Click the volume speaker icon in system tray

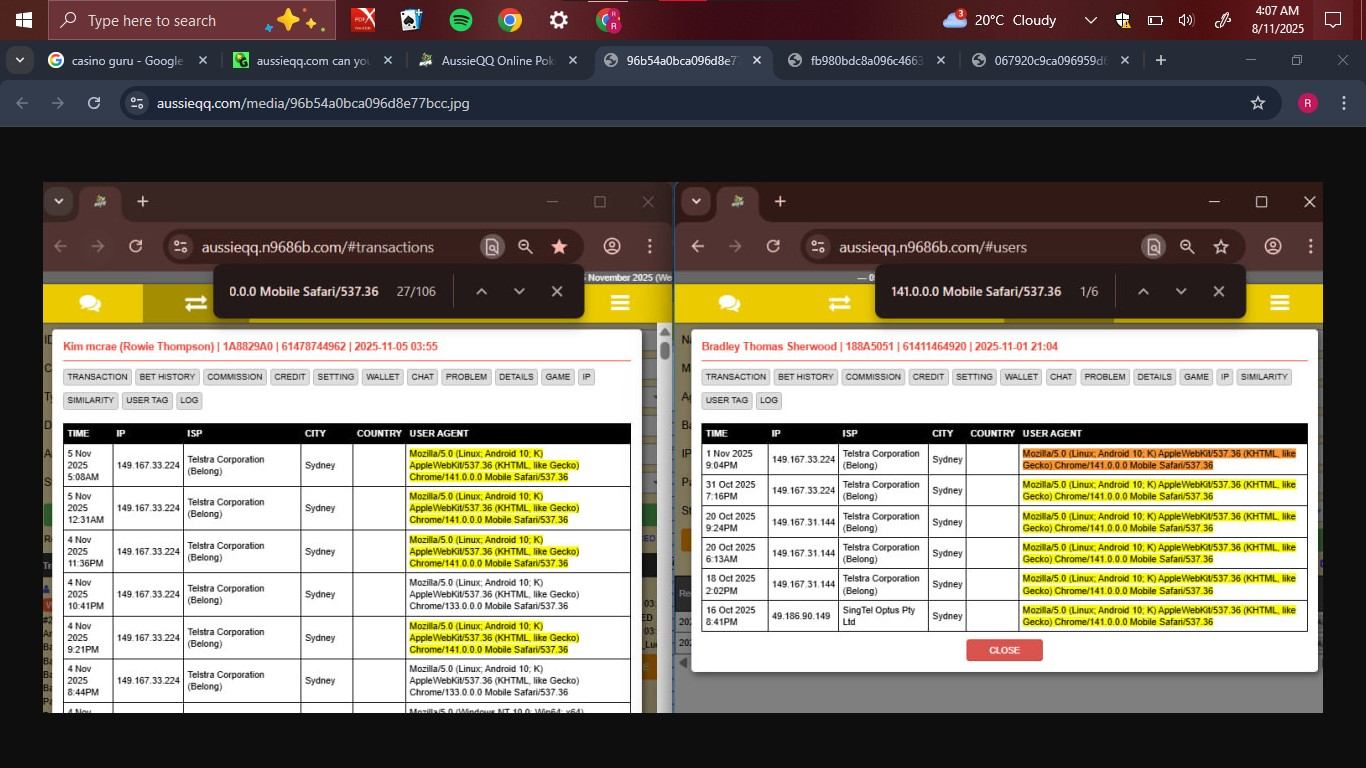[x=1186, y=20]
